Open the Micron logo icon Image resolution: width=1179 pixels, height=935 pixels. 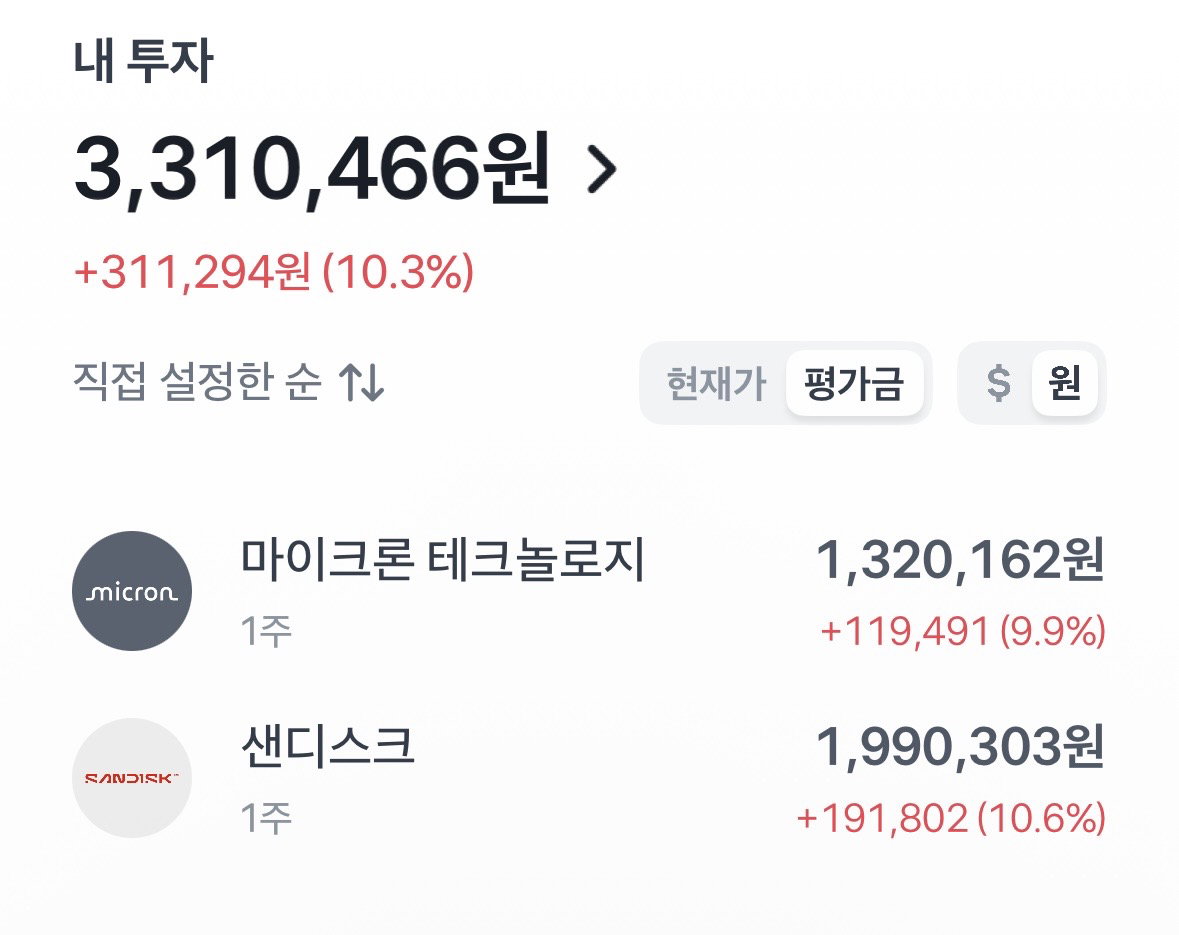coord(132,591)
